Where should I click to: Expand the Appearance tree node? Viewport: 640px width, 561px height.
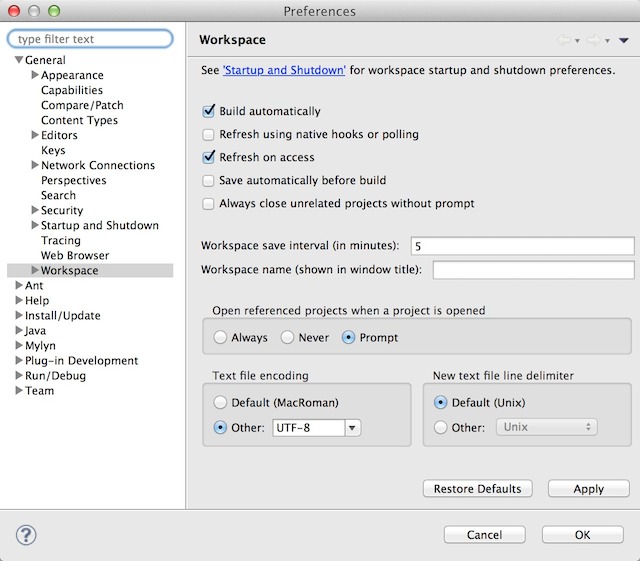(x=35, y=76)
